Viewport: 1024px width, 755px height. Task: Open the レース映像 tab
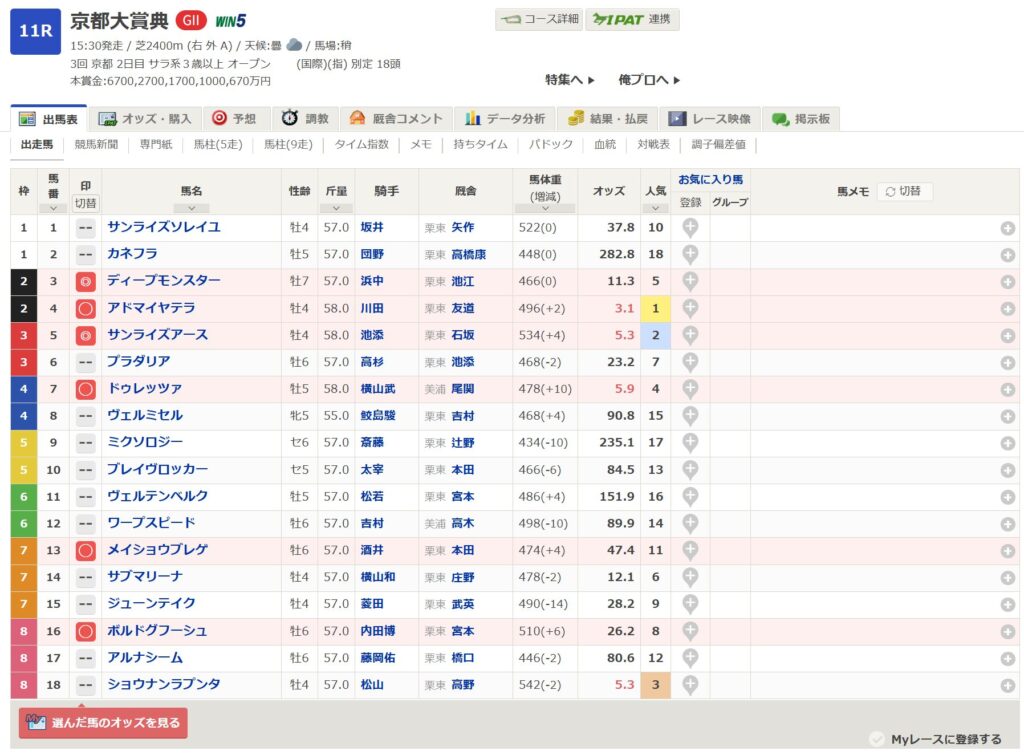click(x=710, y=118)
